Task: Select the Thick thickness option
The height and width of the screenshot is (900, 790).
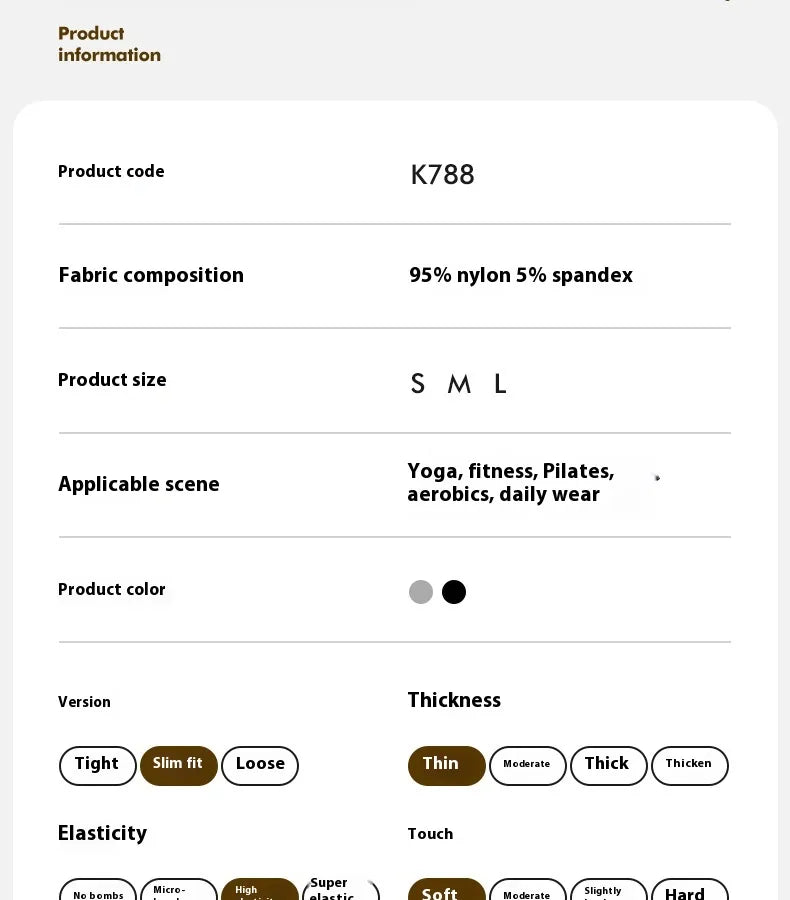Action: point(609,766)
